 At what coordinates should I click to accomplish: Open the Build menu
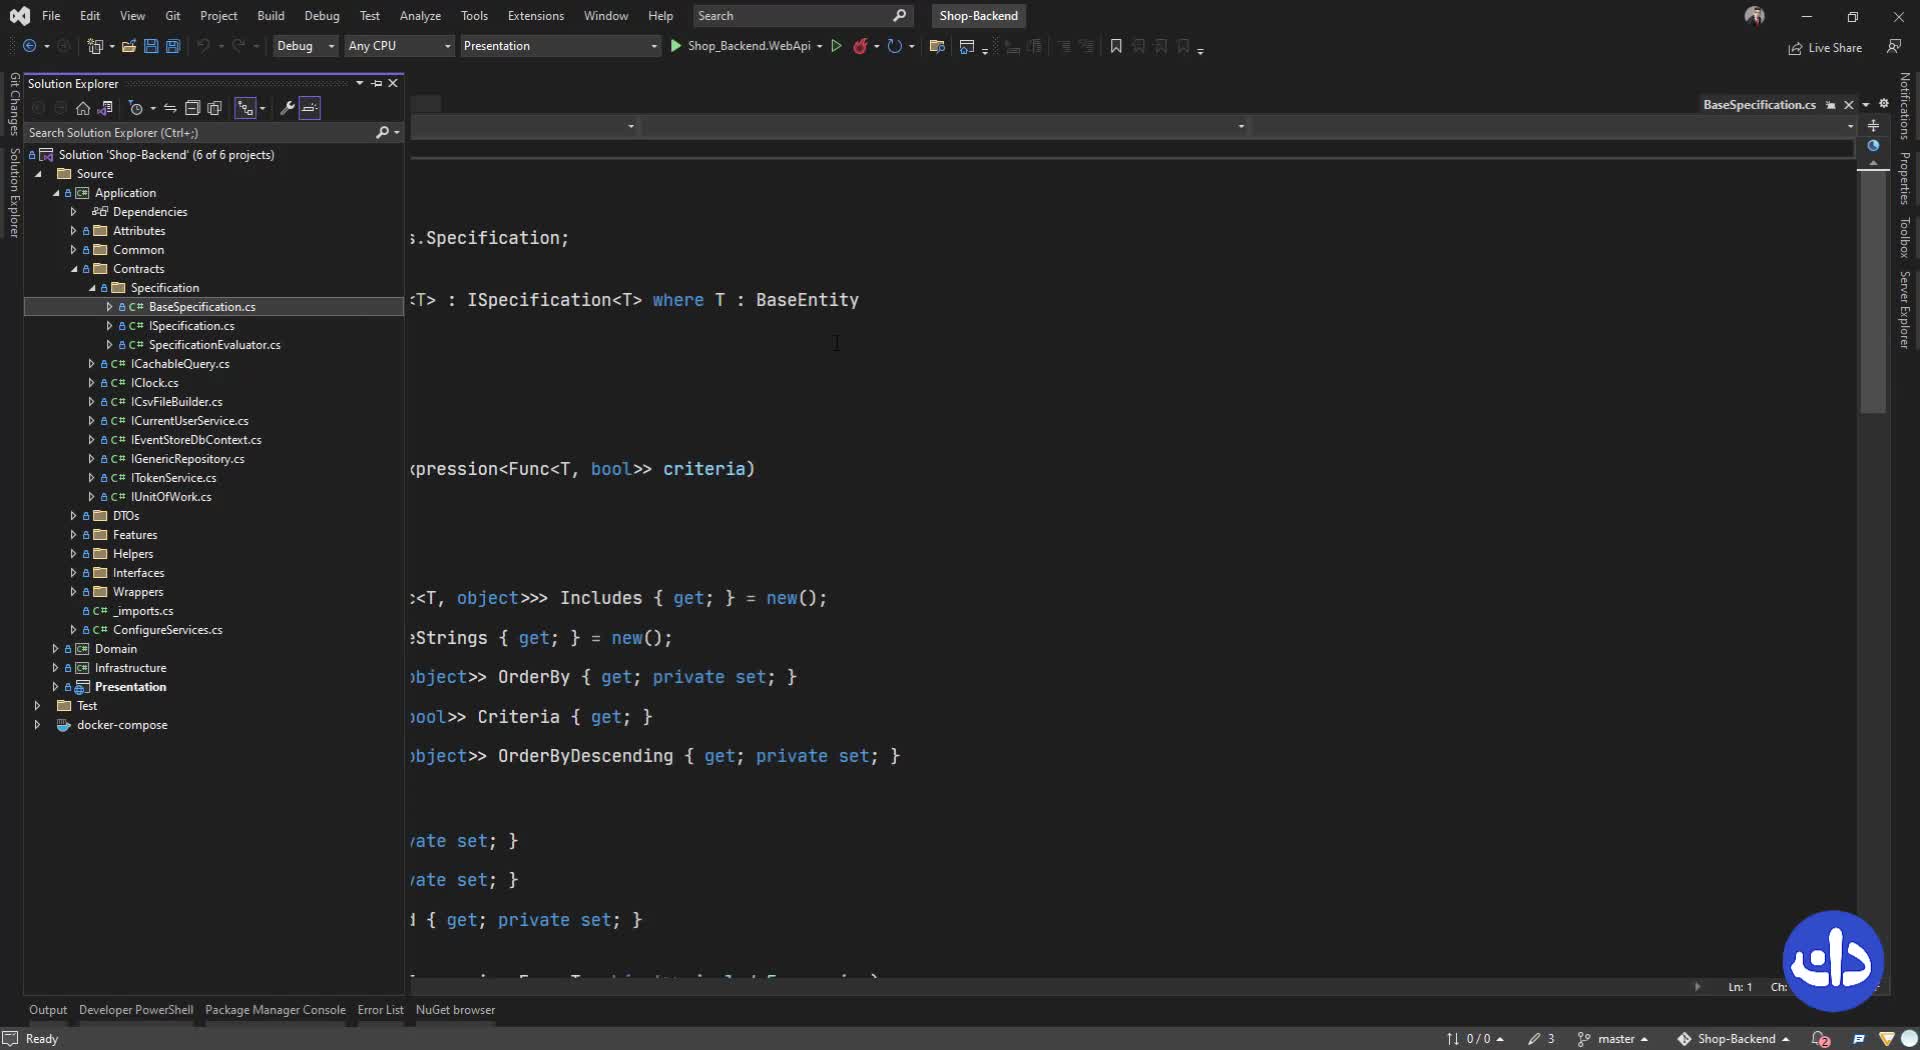(x=270, y=16)
